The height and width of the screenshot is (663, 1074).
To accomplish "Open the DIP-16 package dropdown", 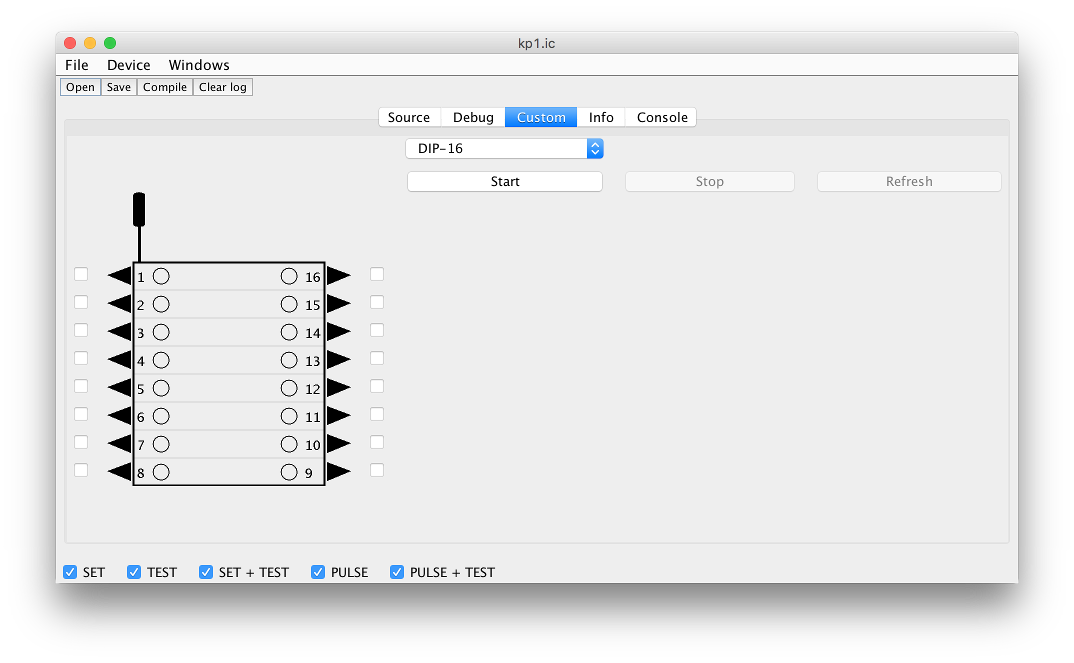I will tap(504, 148).
